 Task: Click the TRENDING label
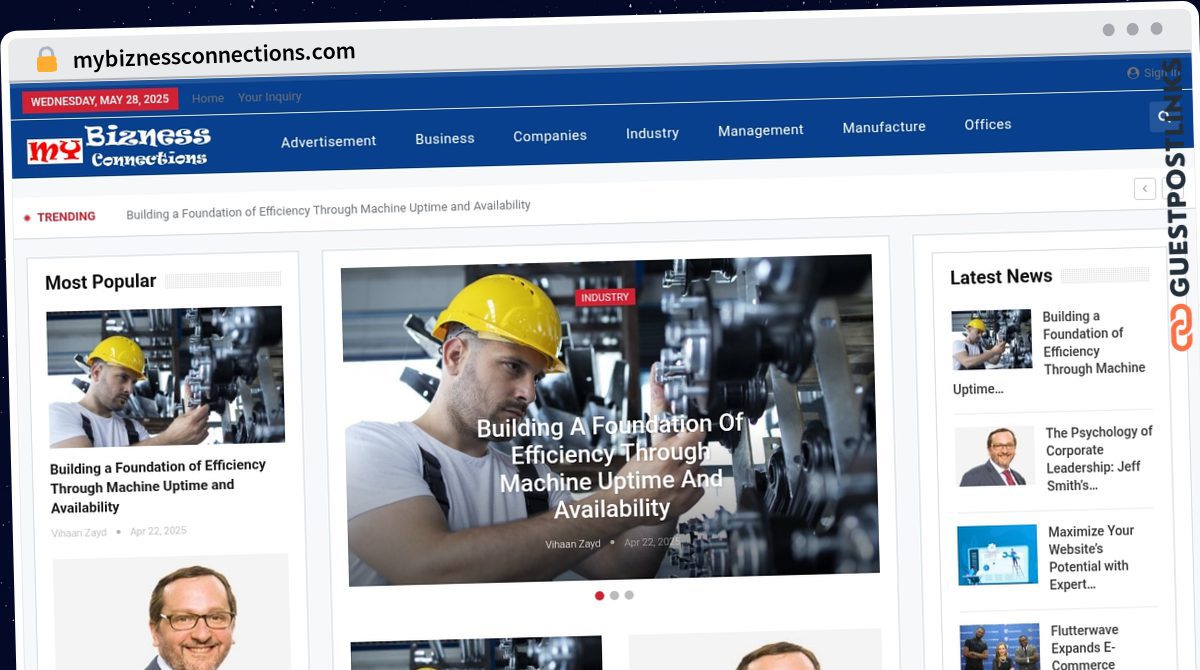click(x=66, y=216)
